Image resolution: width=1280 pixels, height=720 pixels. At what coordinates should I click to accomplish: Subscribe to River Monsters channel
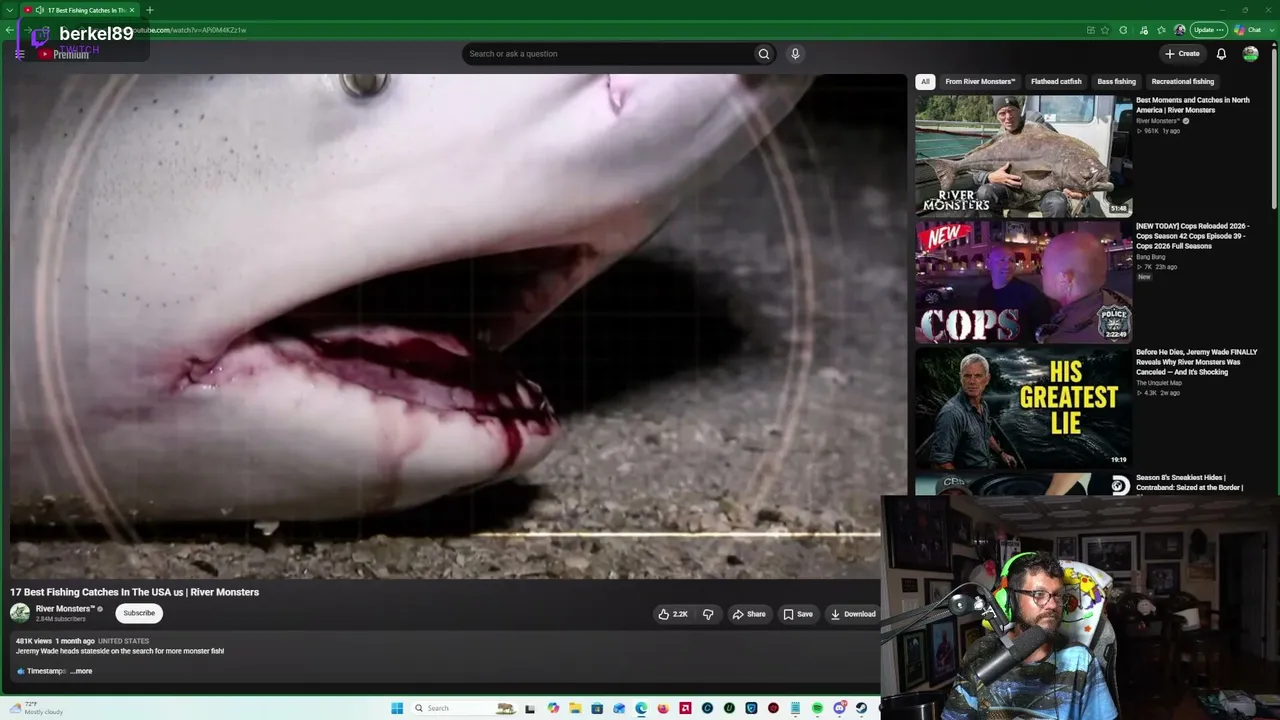(x=139, y=613)
